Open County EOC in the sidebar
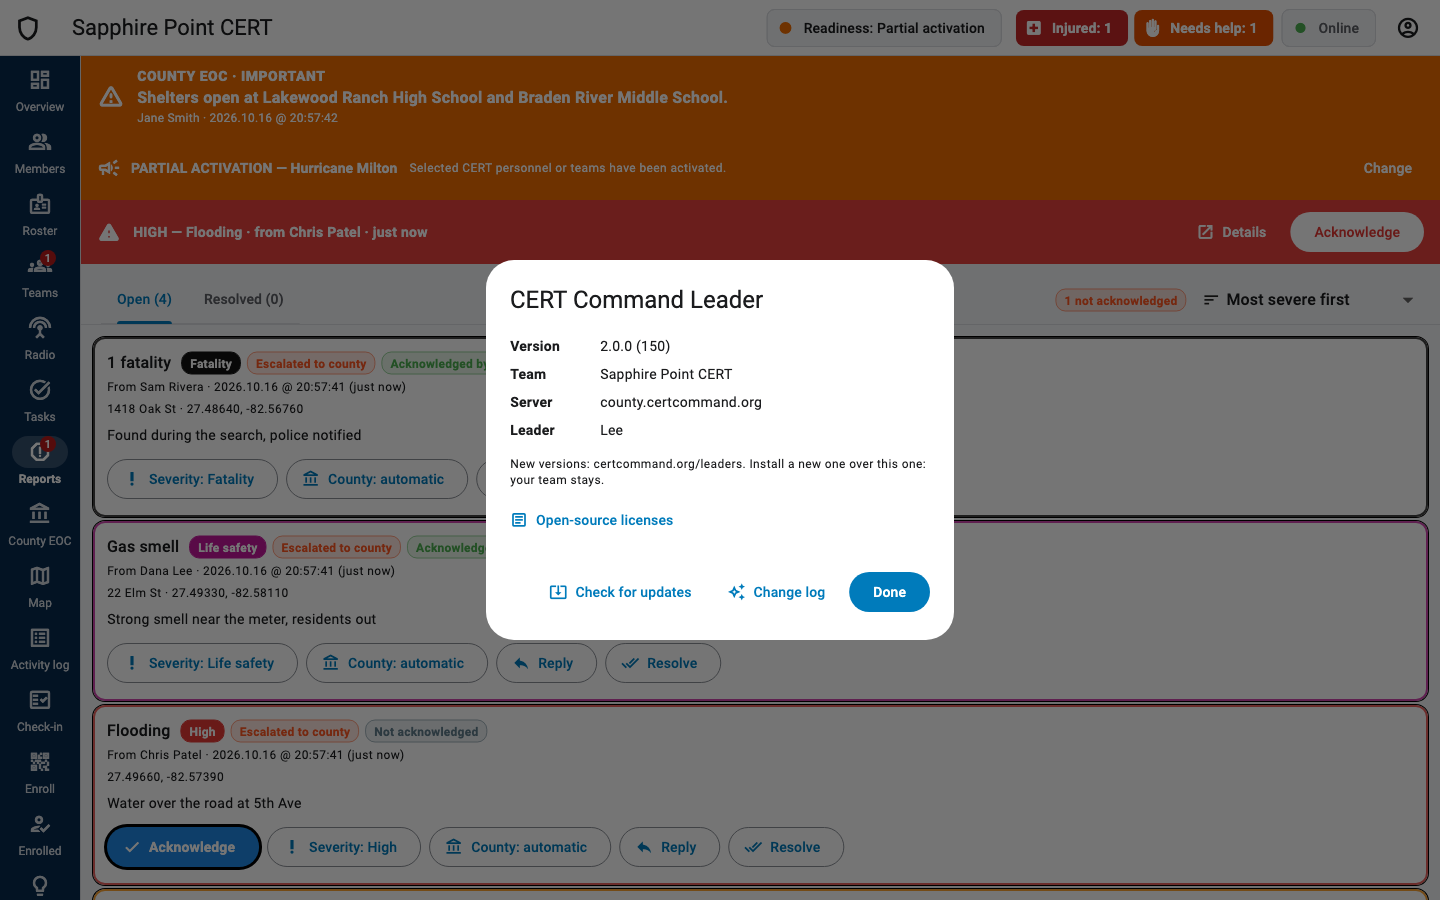Image resolution: width=1440 pixels, height=900 pixels. pos(40,525)
